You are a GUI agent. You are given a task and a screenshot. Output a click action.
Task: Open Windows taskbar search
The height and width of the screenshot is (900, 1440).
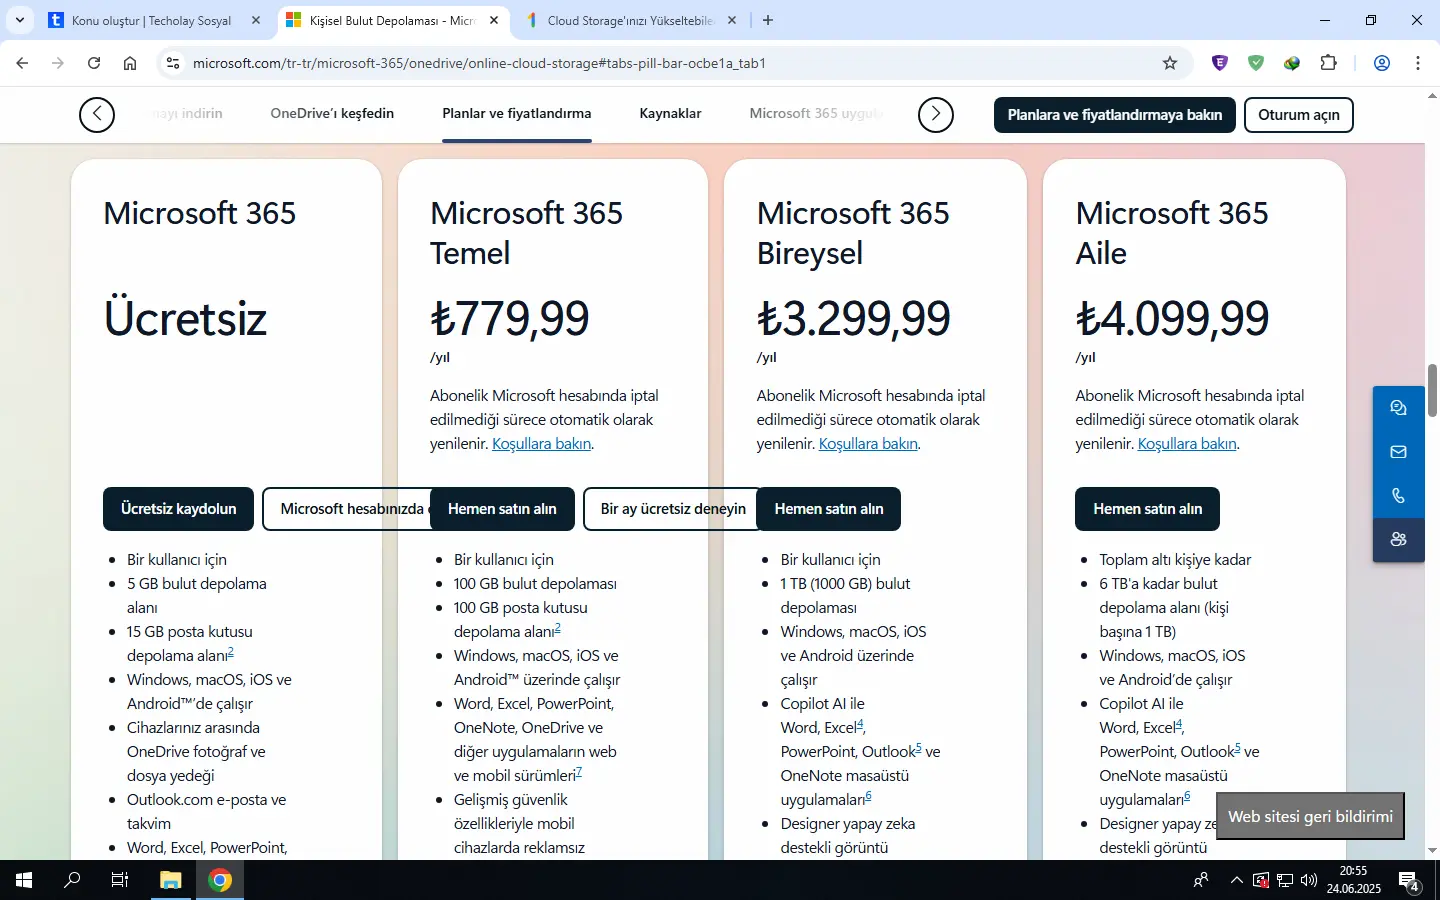[x=72, y=880]
